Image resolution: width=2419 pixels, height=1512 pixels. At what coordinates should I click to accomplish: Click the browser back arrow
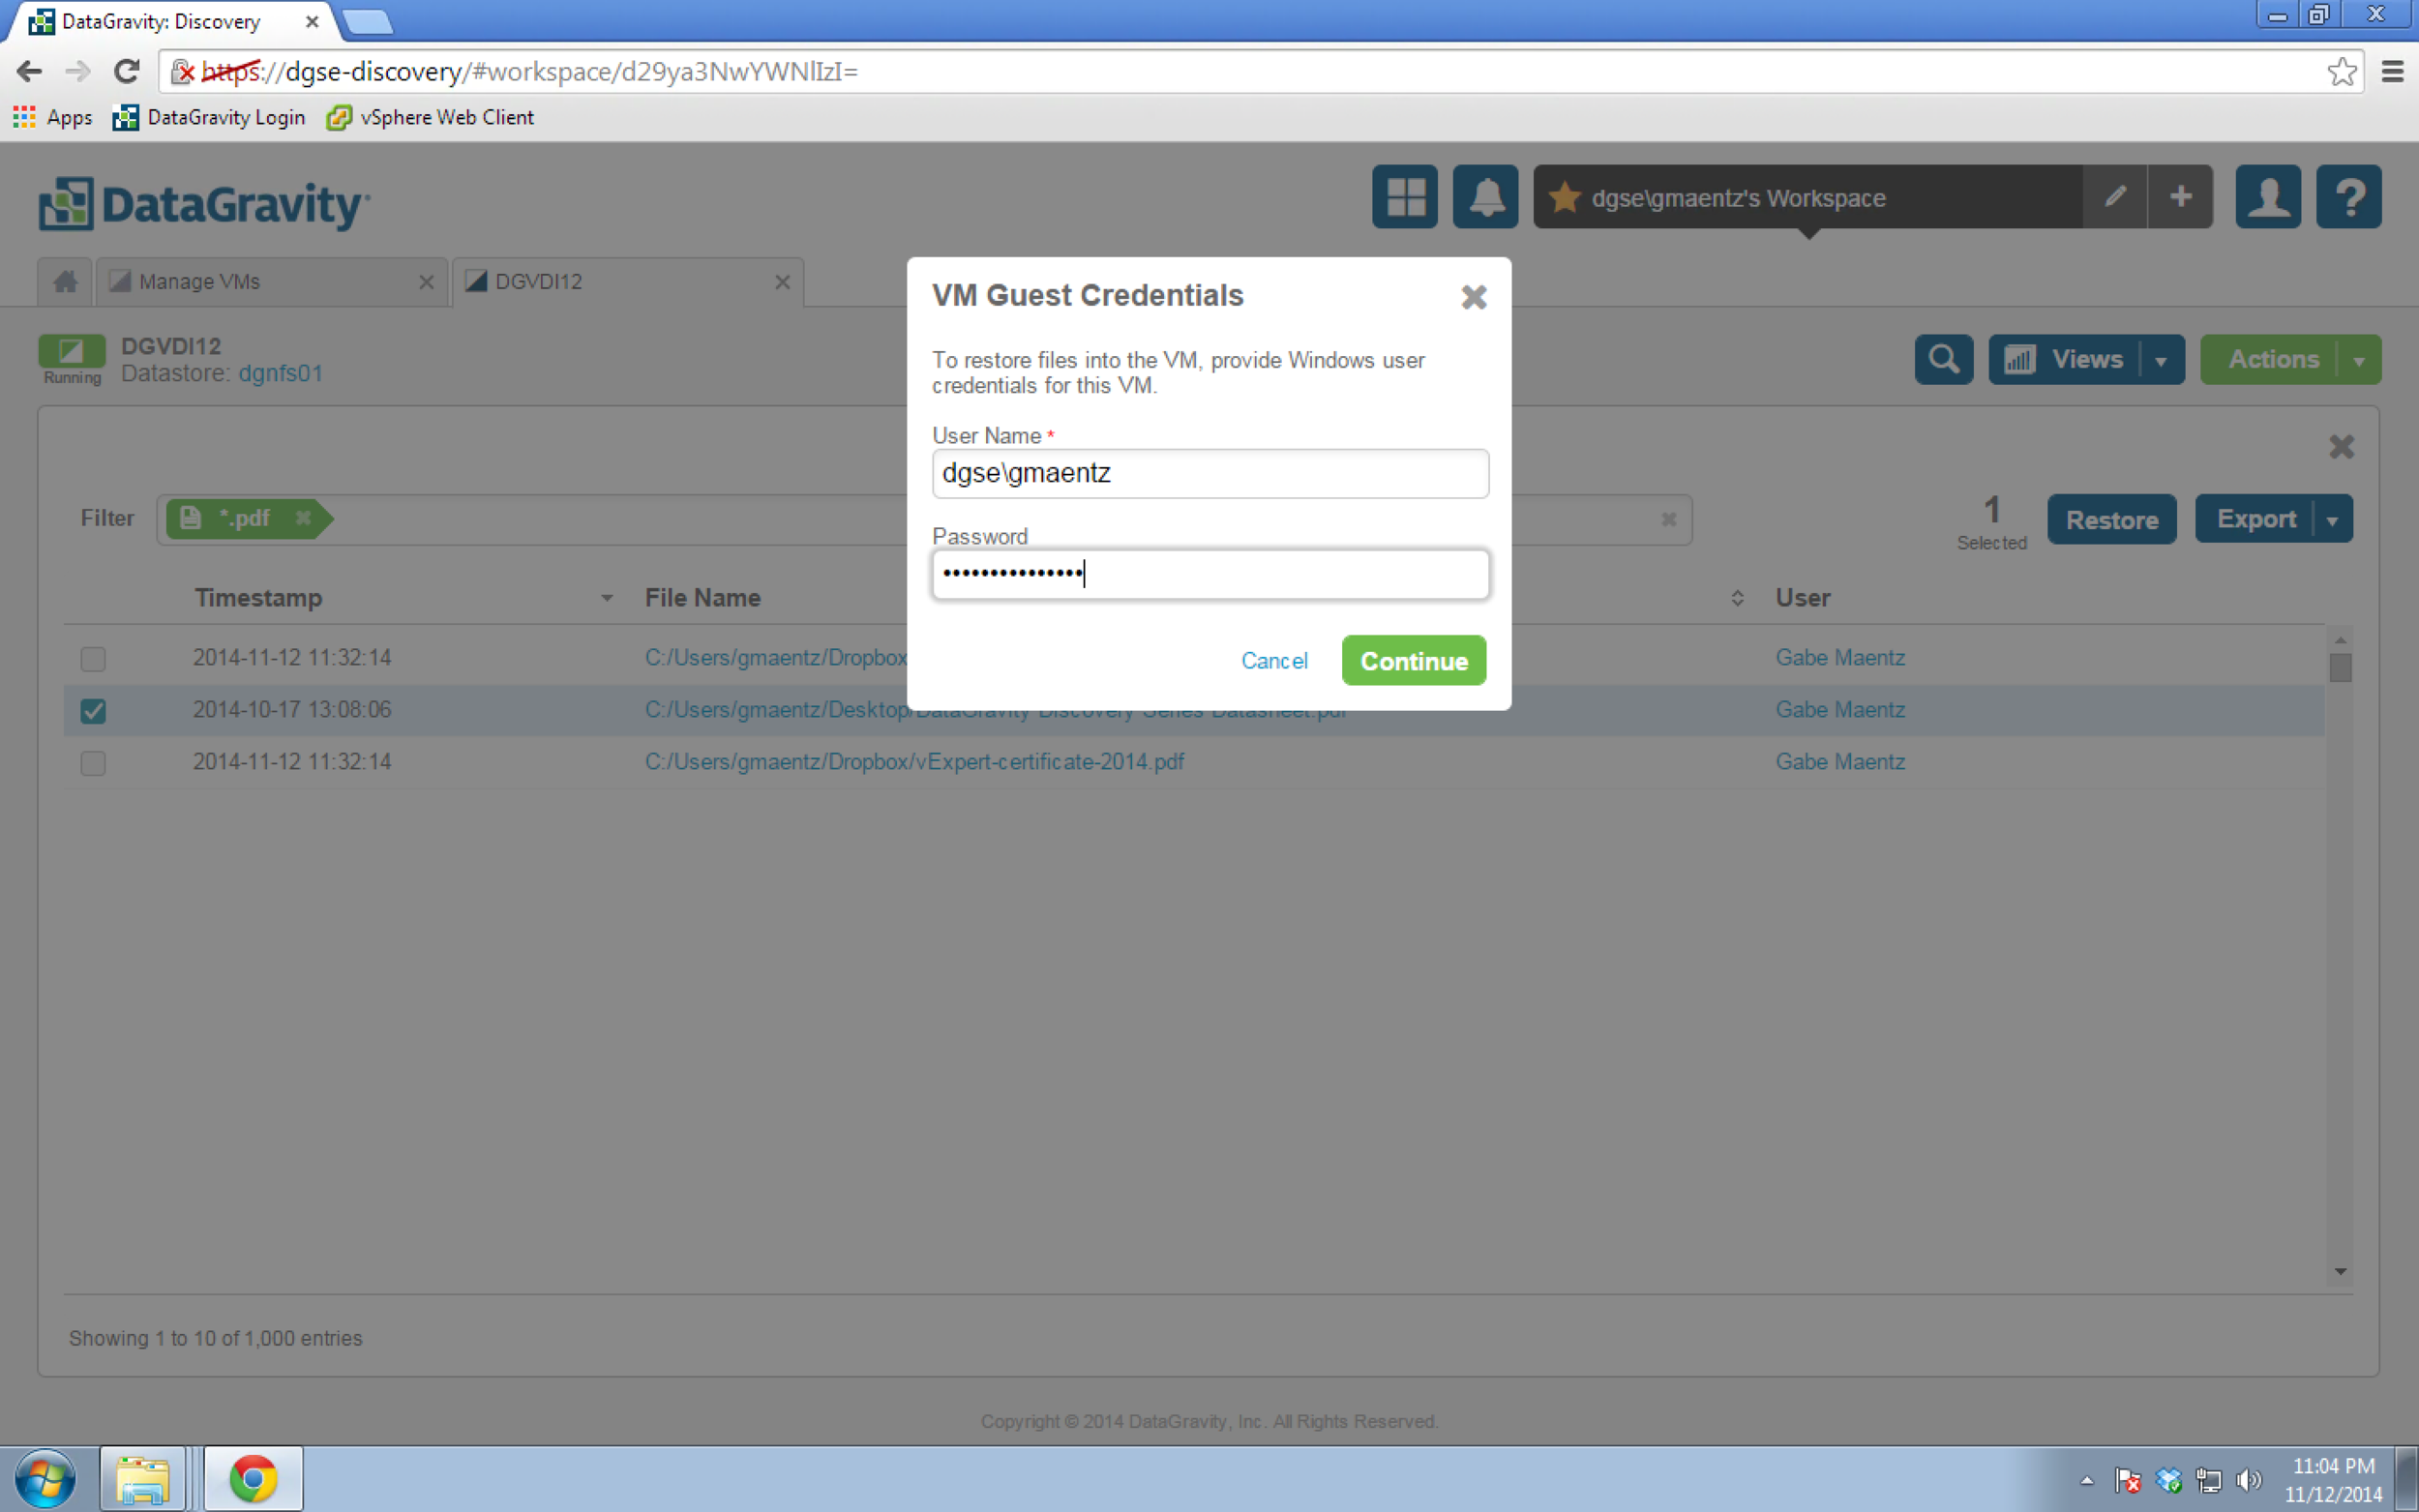pyautogui.click(x=29, y=71)
